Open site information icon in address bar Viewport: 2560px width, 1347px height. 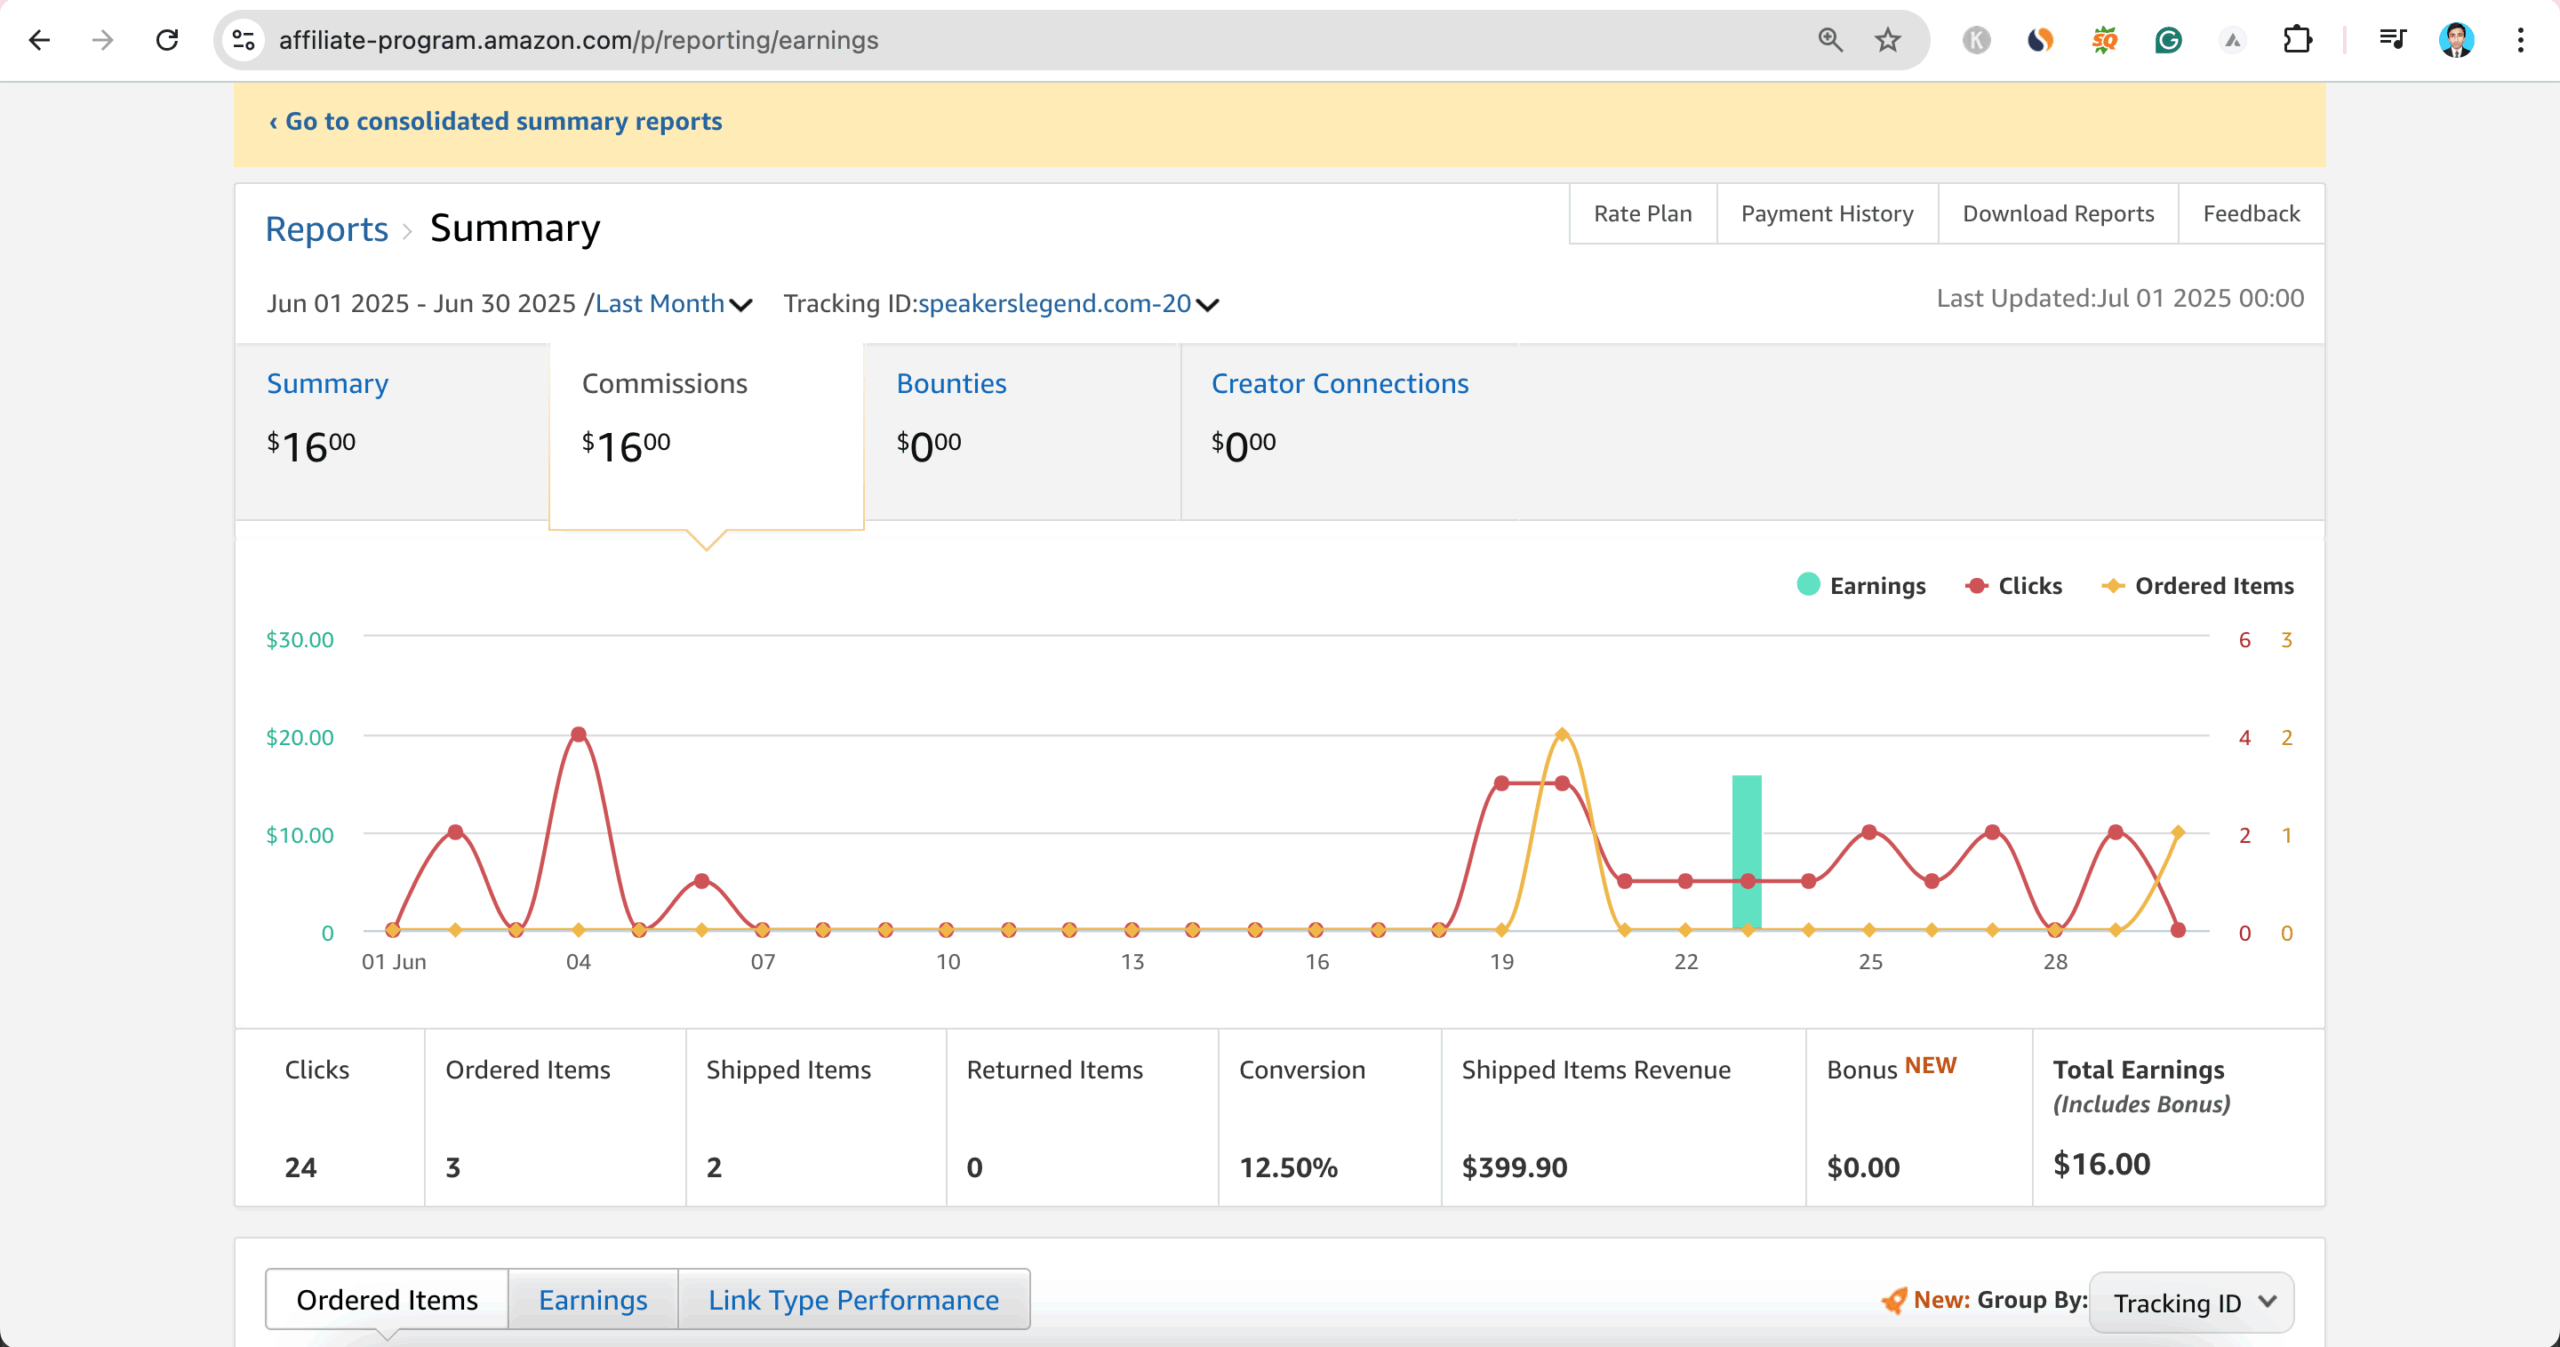click(244, 40)
